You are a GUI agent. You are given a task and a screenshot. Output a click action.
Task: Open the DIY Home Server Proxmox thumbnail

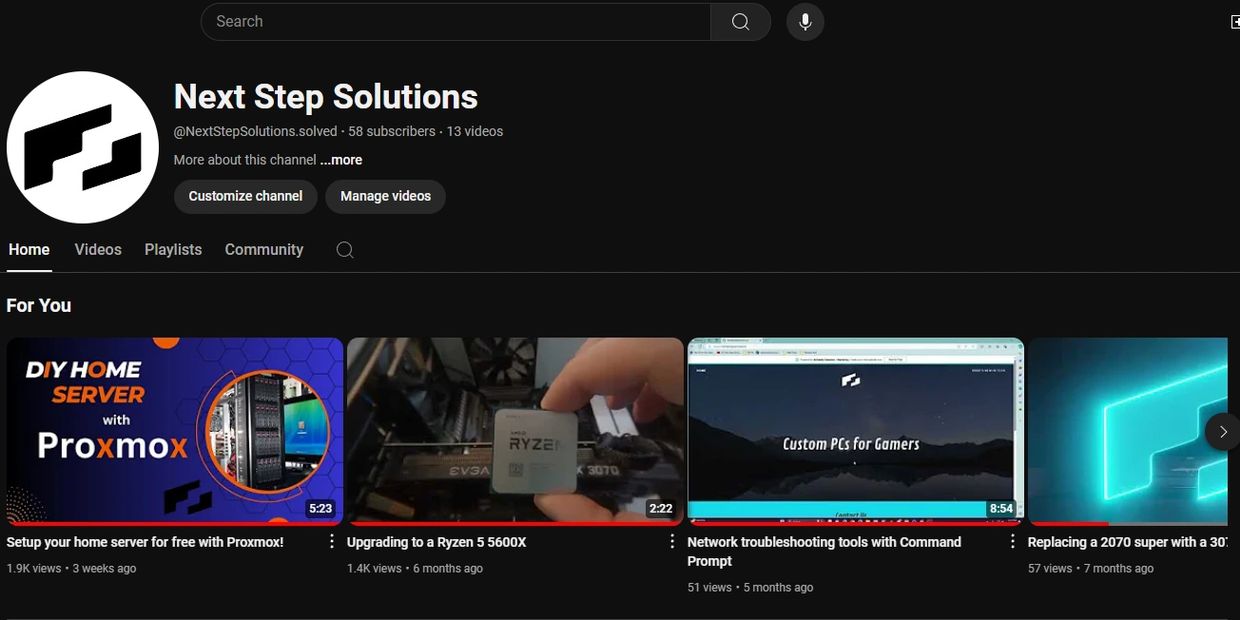click(x=175, y=431)
